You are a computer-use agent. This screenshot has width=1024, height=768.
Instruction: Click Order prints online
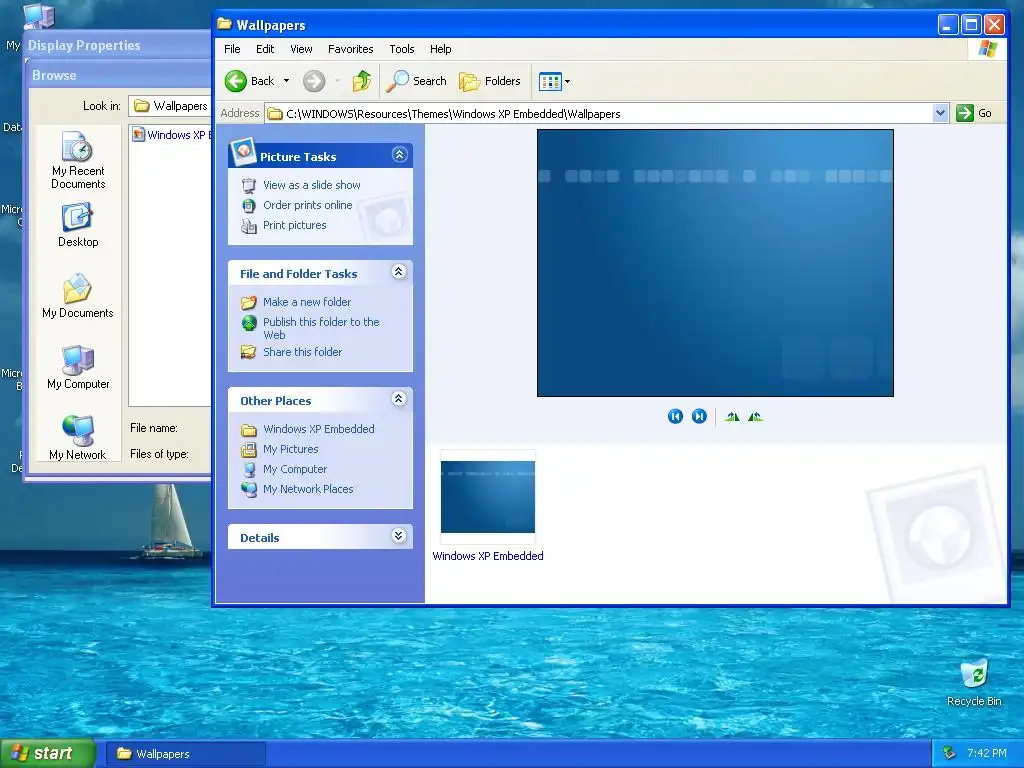click(308, 205)
